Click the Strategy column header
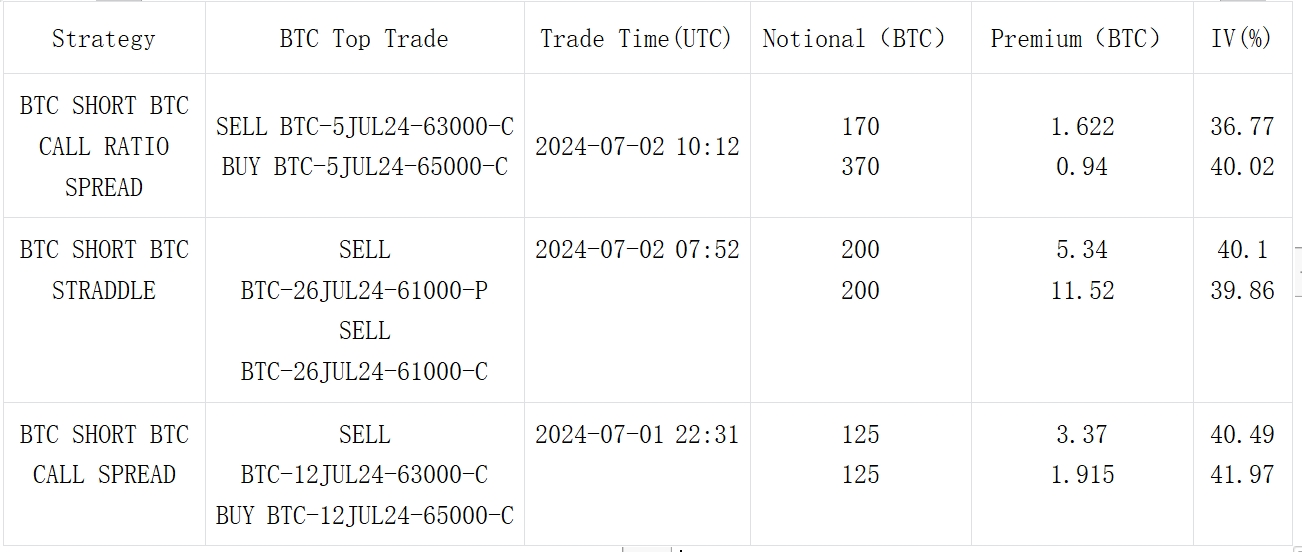This screenshot has height=552, width=1302. pyautogui.click(x=104, y=39)
